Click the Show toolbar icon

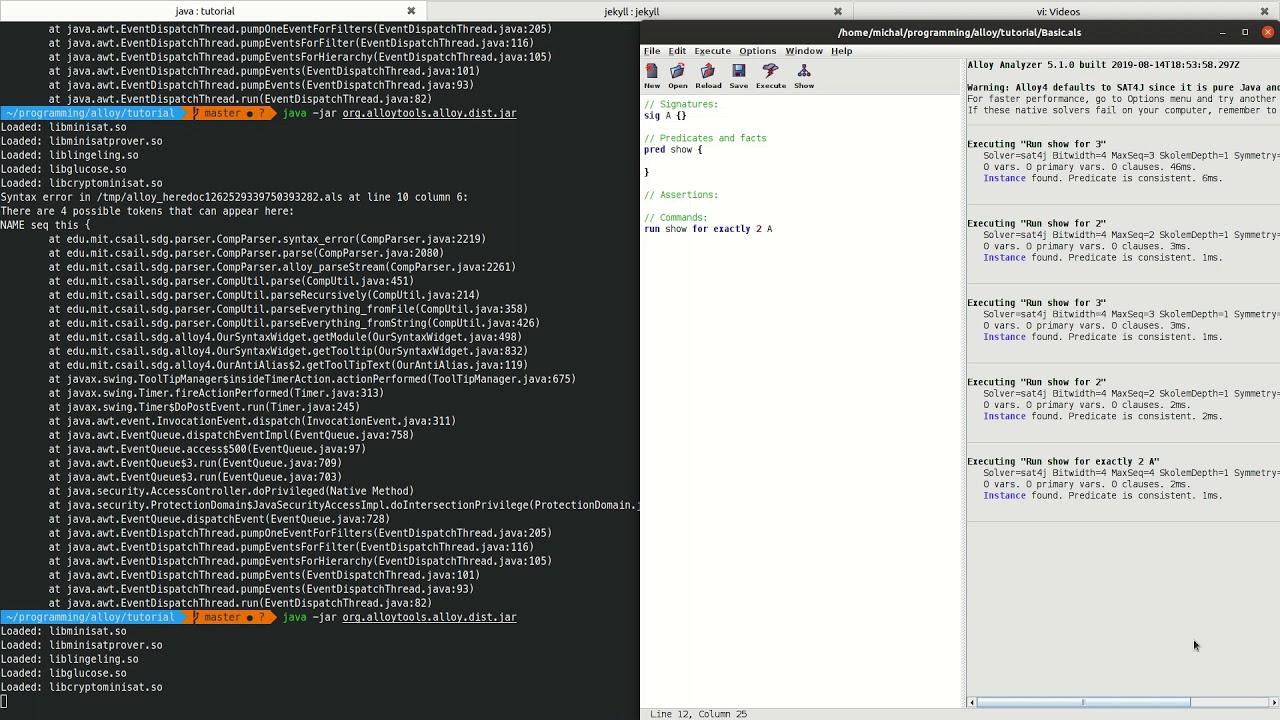[804, 76]
